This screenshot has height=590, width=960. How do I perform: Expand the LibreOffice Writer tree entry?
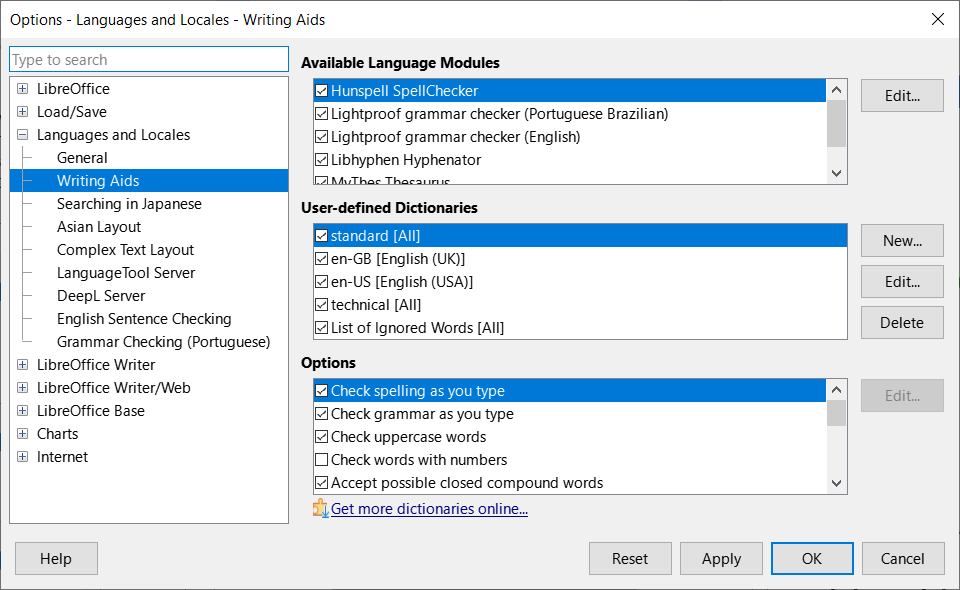click(22, 364)
